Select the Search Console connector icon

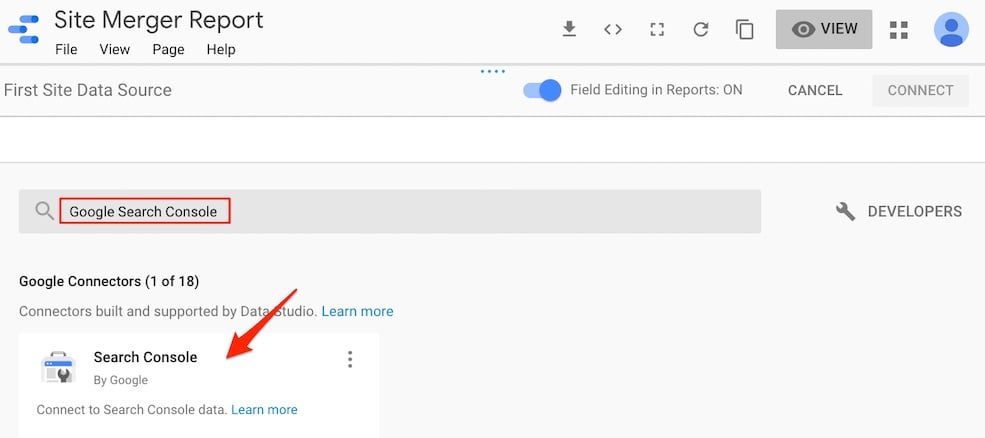(x=58, y=368)
